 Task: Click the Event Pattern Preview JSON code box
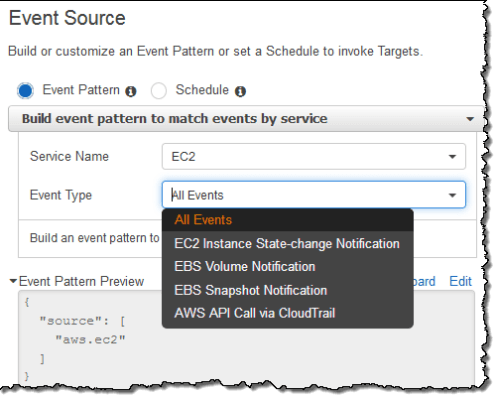pyautogui.click(x=246, y=337)
